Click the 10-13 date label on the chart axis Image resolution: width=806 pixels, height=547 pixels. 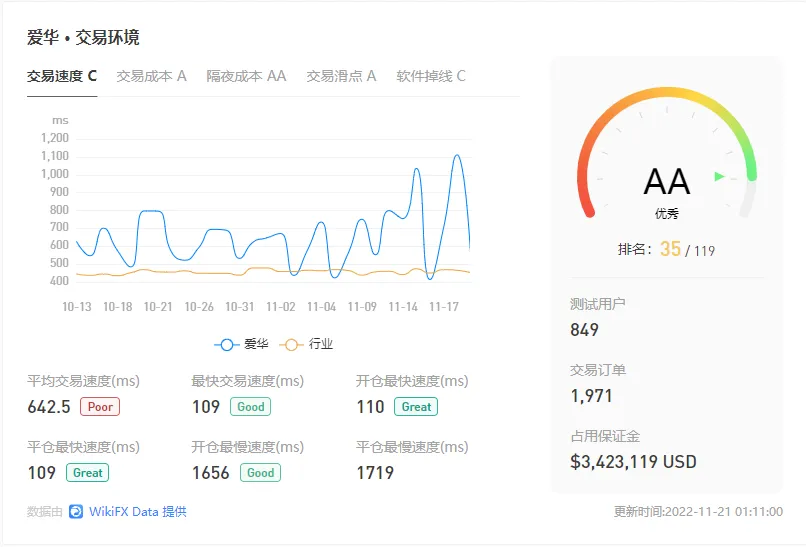77,307
